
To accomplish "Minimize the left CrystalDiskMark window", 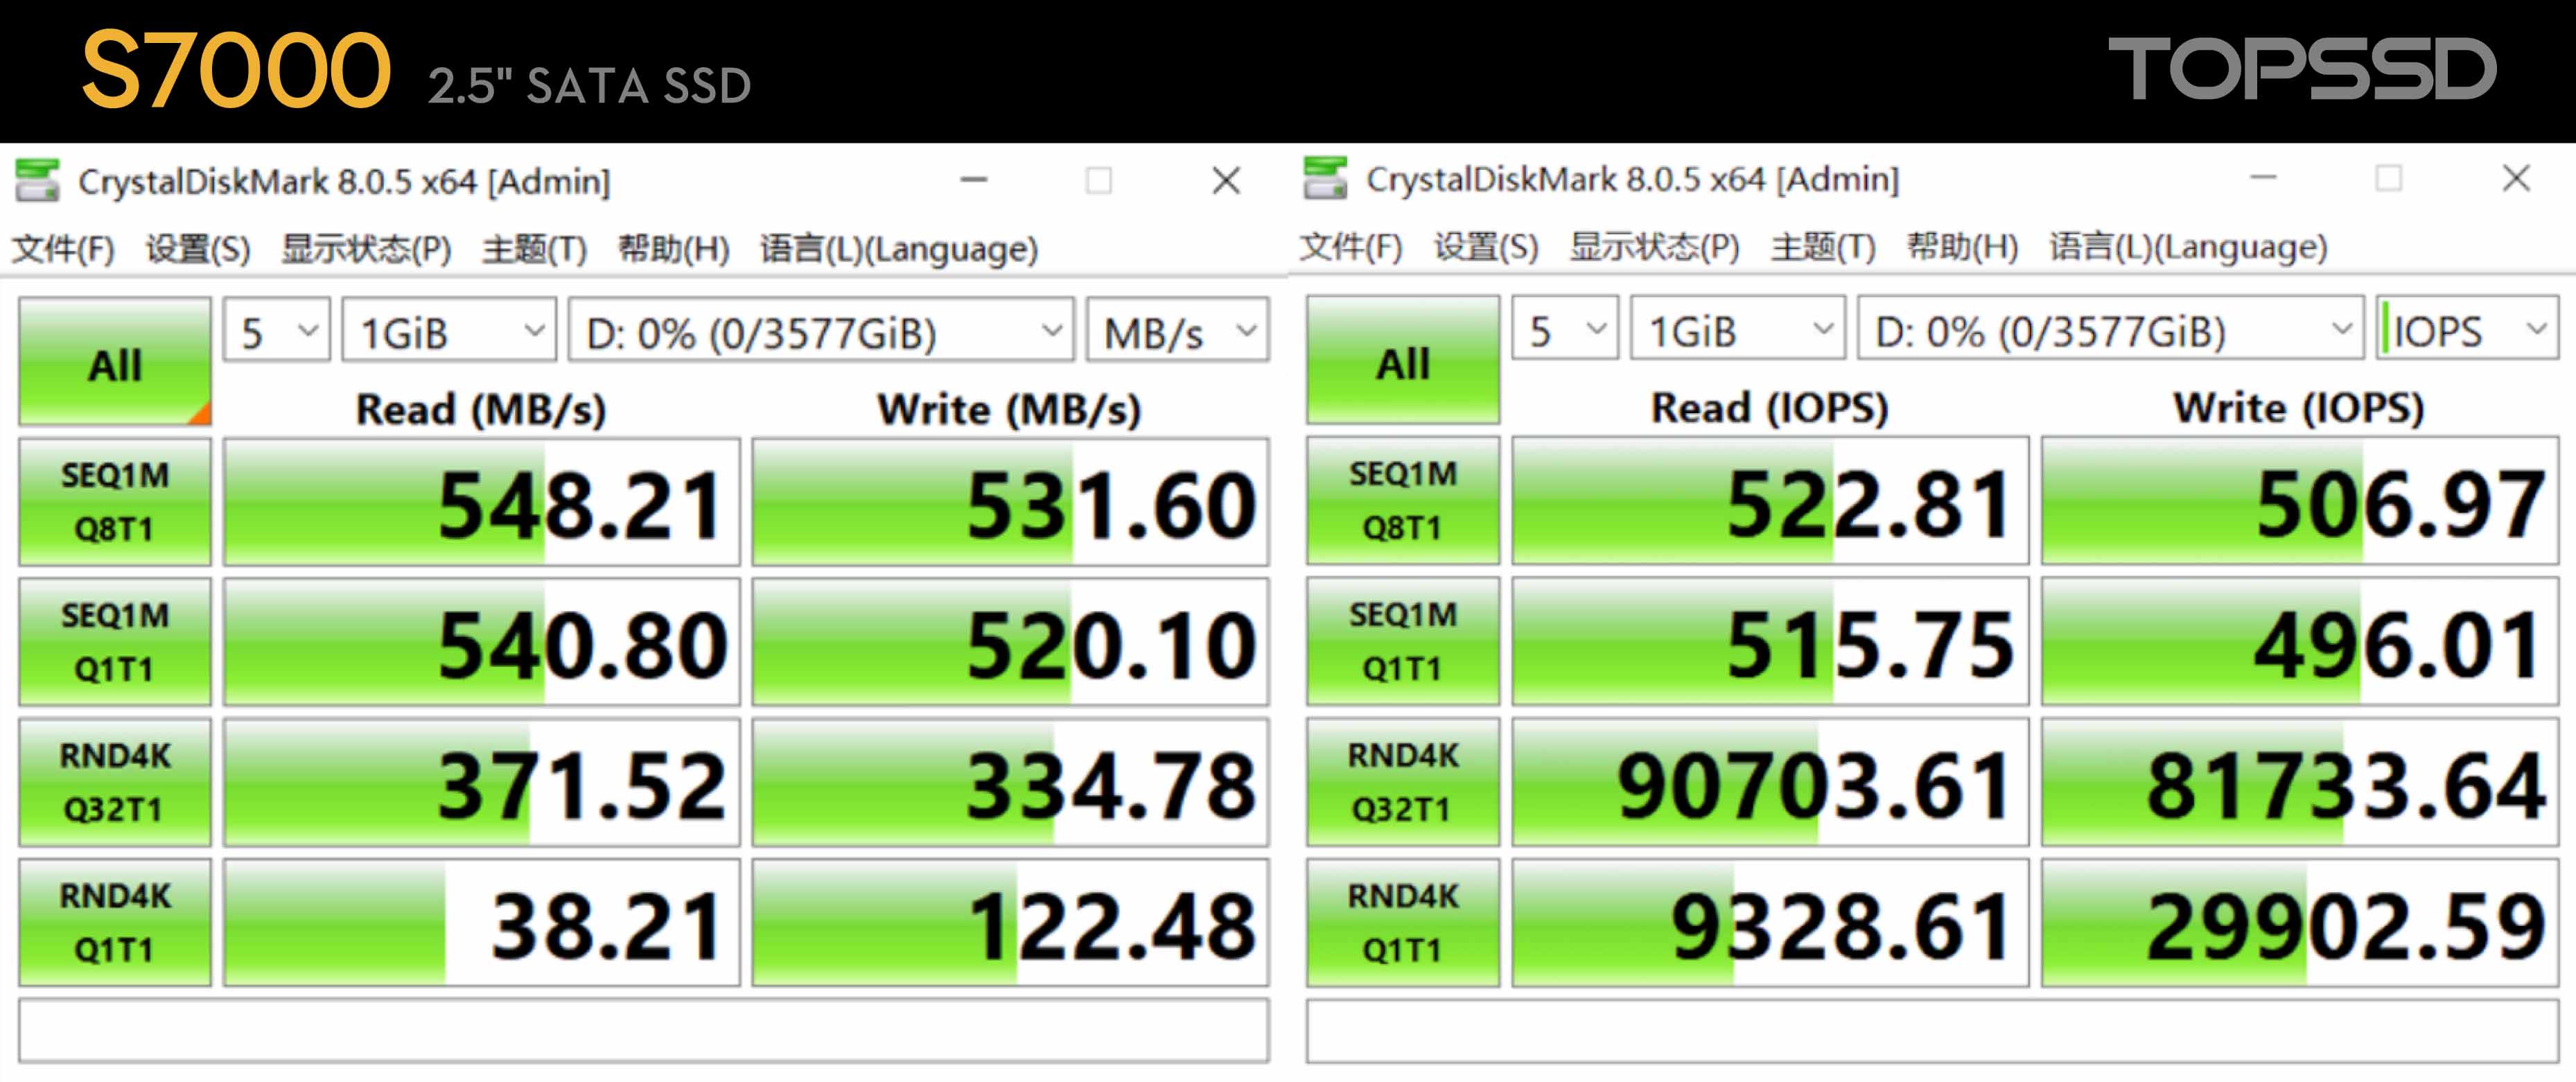I will coord(974,181).
